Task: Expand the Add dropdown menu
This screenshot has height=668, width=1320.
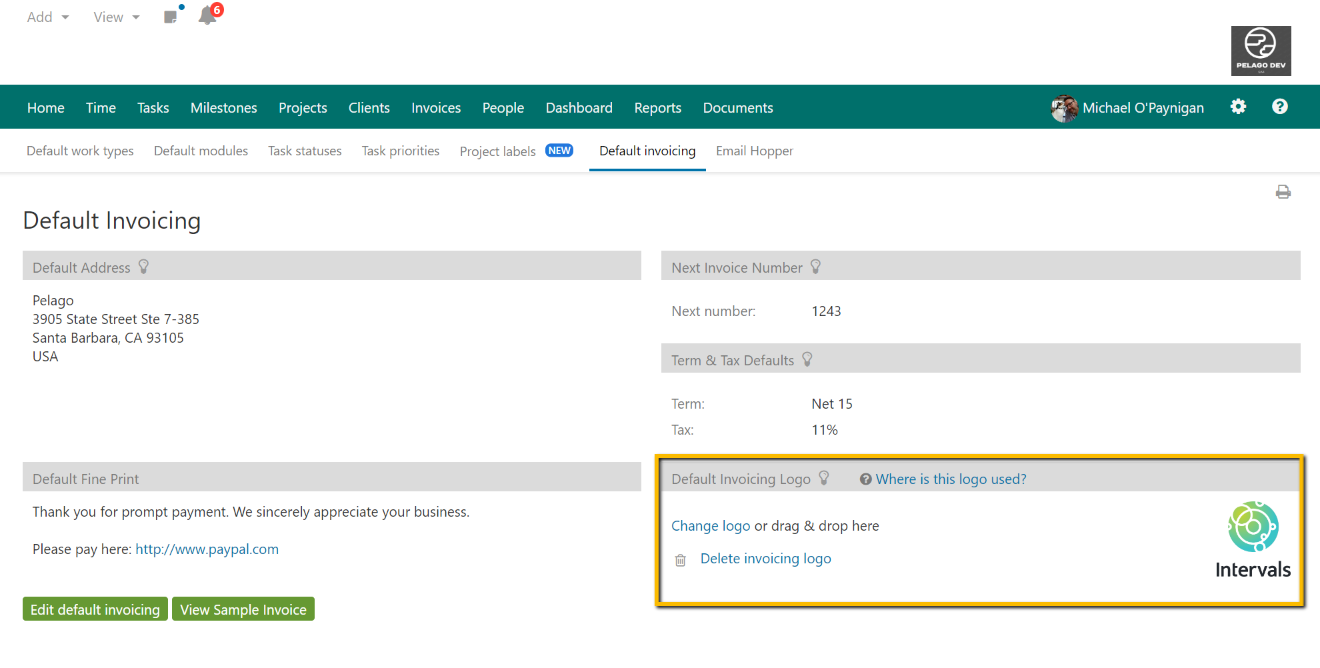Action: point(48,17)
